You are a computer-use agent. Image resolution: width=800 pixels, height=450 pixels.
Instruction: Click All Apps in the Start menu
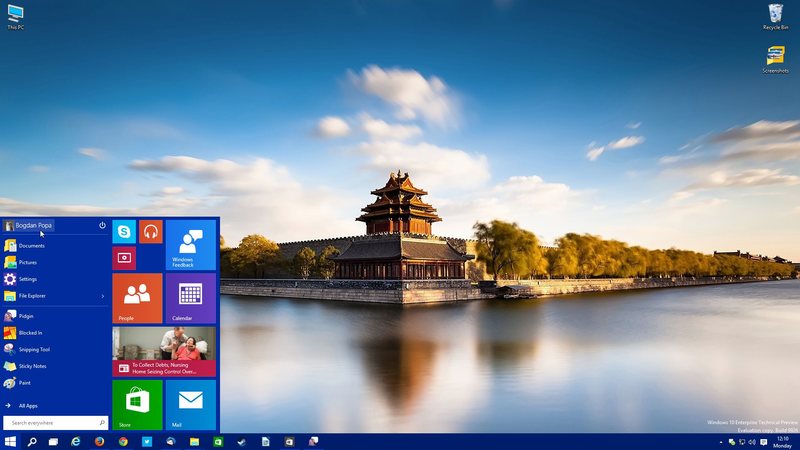[x=28, y=405]
